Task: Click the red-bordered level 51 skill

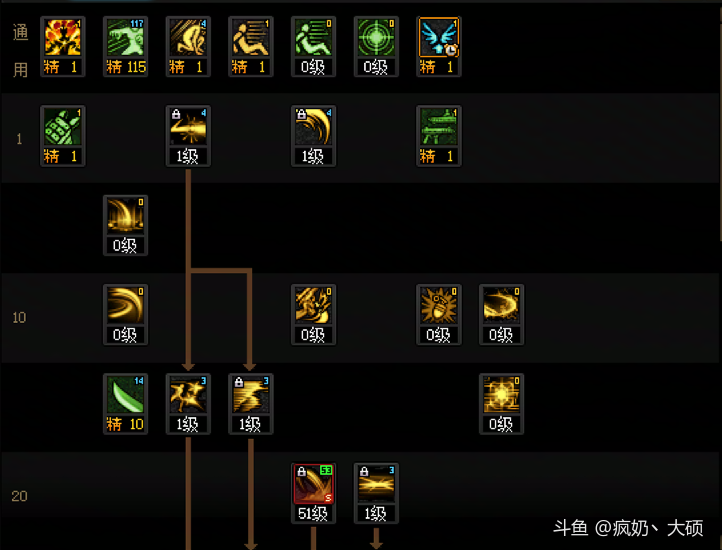Action: point(313,493)
